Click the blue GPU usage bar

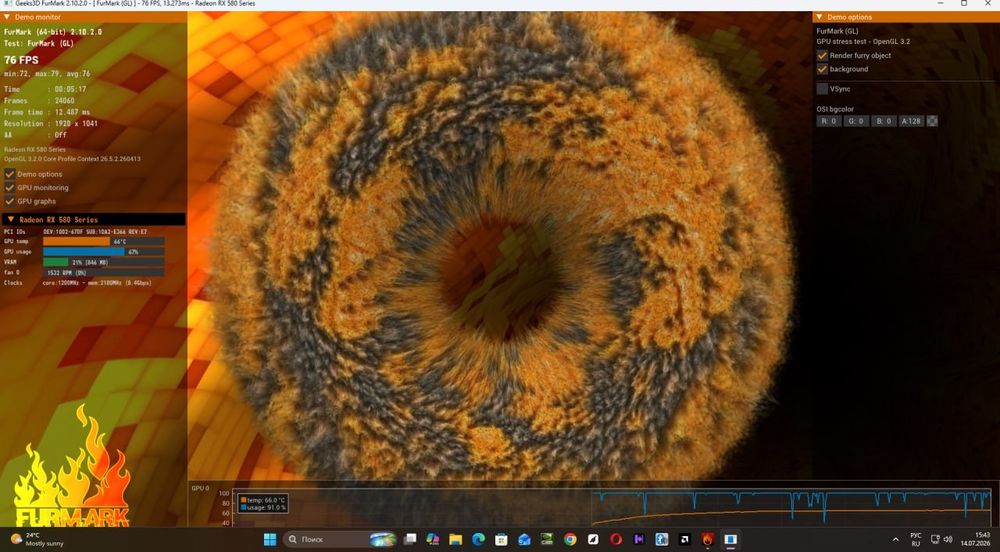pyautogui.click(x=84, y=252)
